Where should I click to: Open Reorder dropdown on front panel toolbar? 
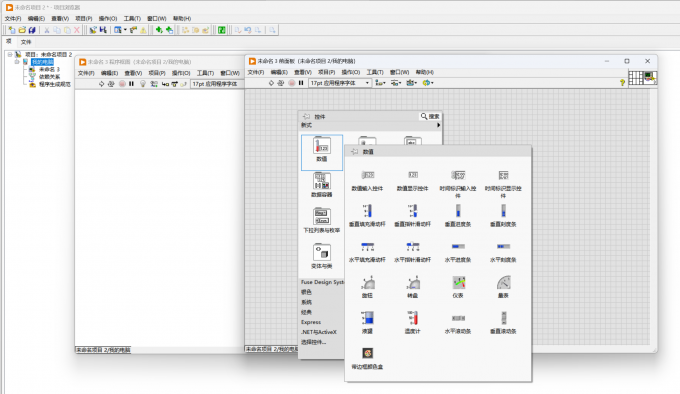point(428,83)
